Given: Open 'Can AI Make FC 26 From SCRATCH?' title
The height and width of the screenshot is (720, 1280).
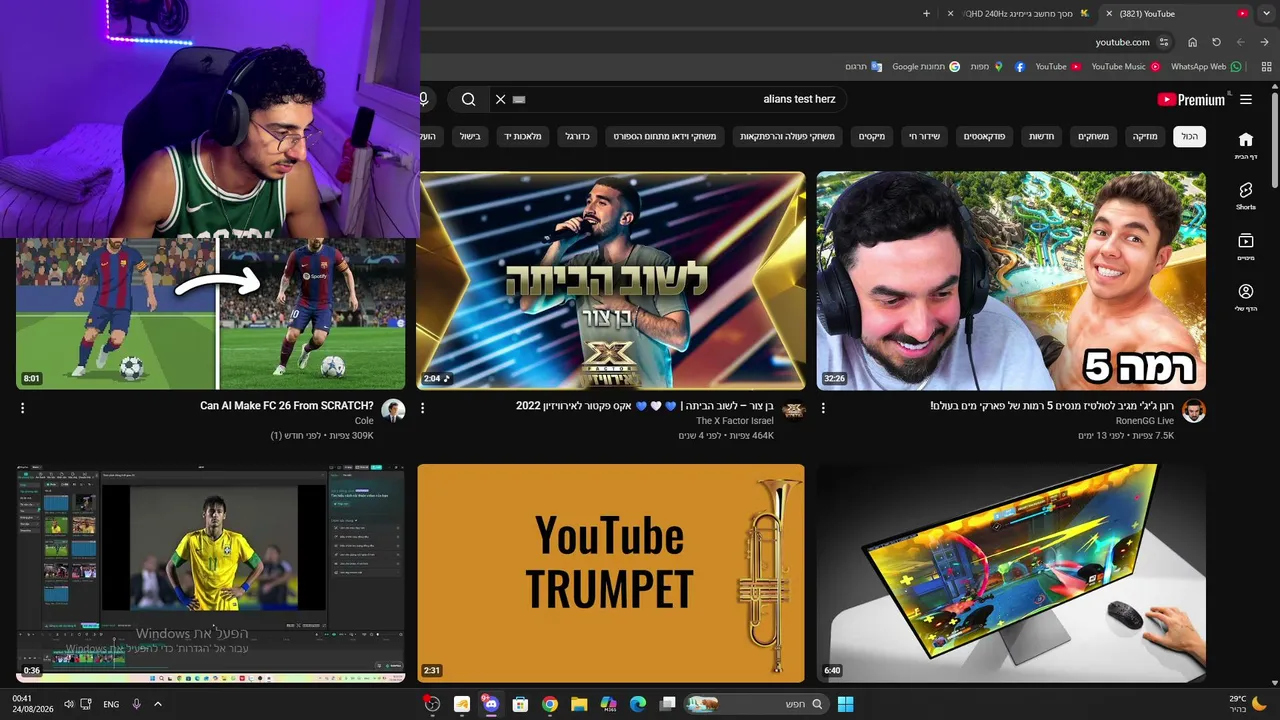Looking at the screenshot, I should (287, 406).
